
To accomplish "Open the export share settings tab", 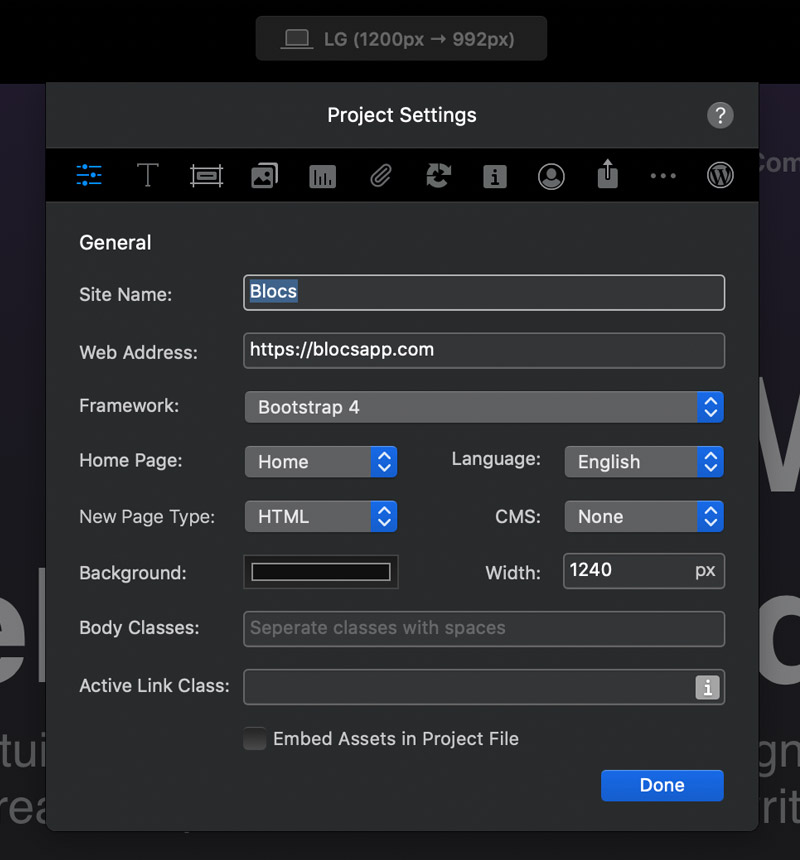I will click(608, 174).
